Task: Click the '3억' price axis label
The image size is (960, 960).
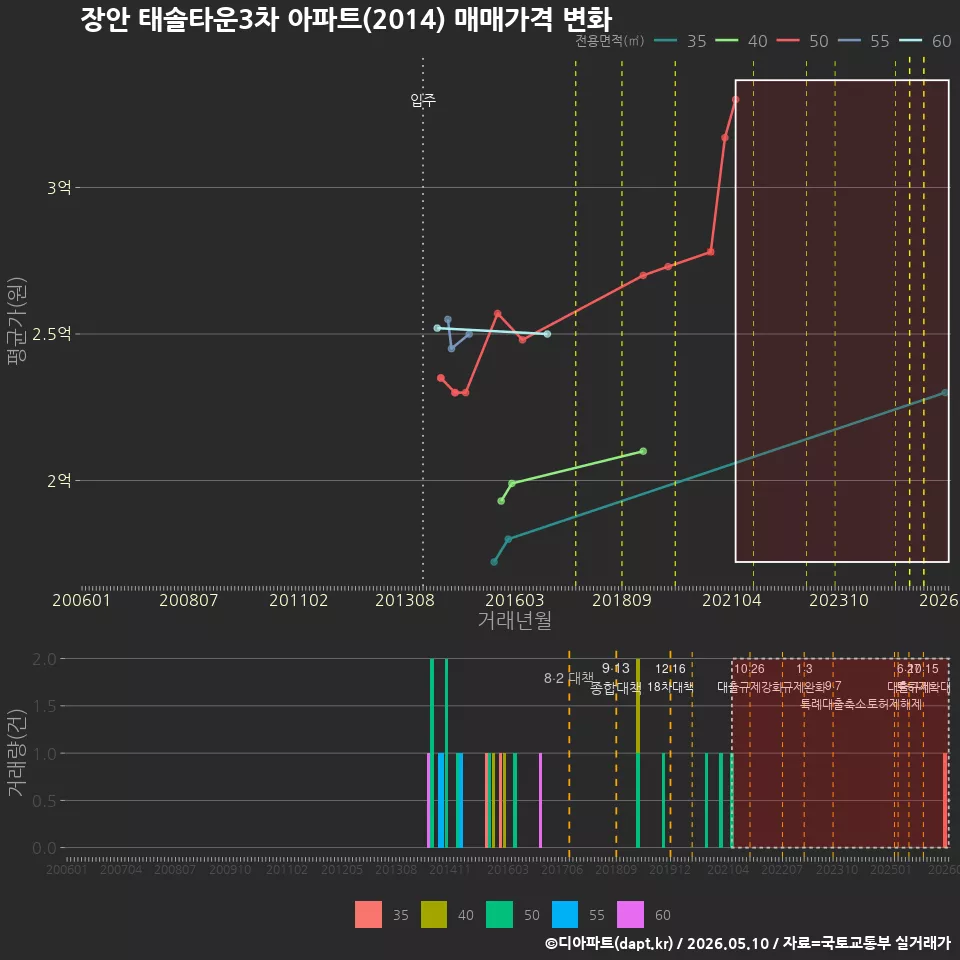Action: click(59, 187)
